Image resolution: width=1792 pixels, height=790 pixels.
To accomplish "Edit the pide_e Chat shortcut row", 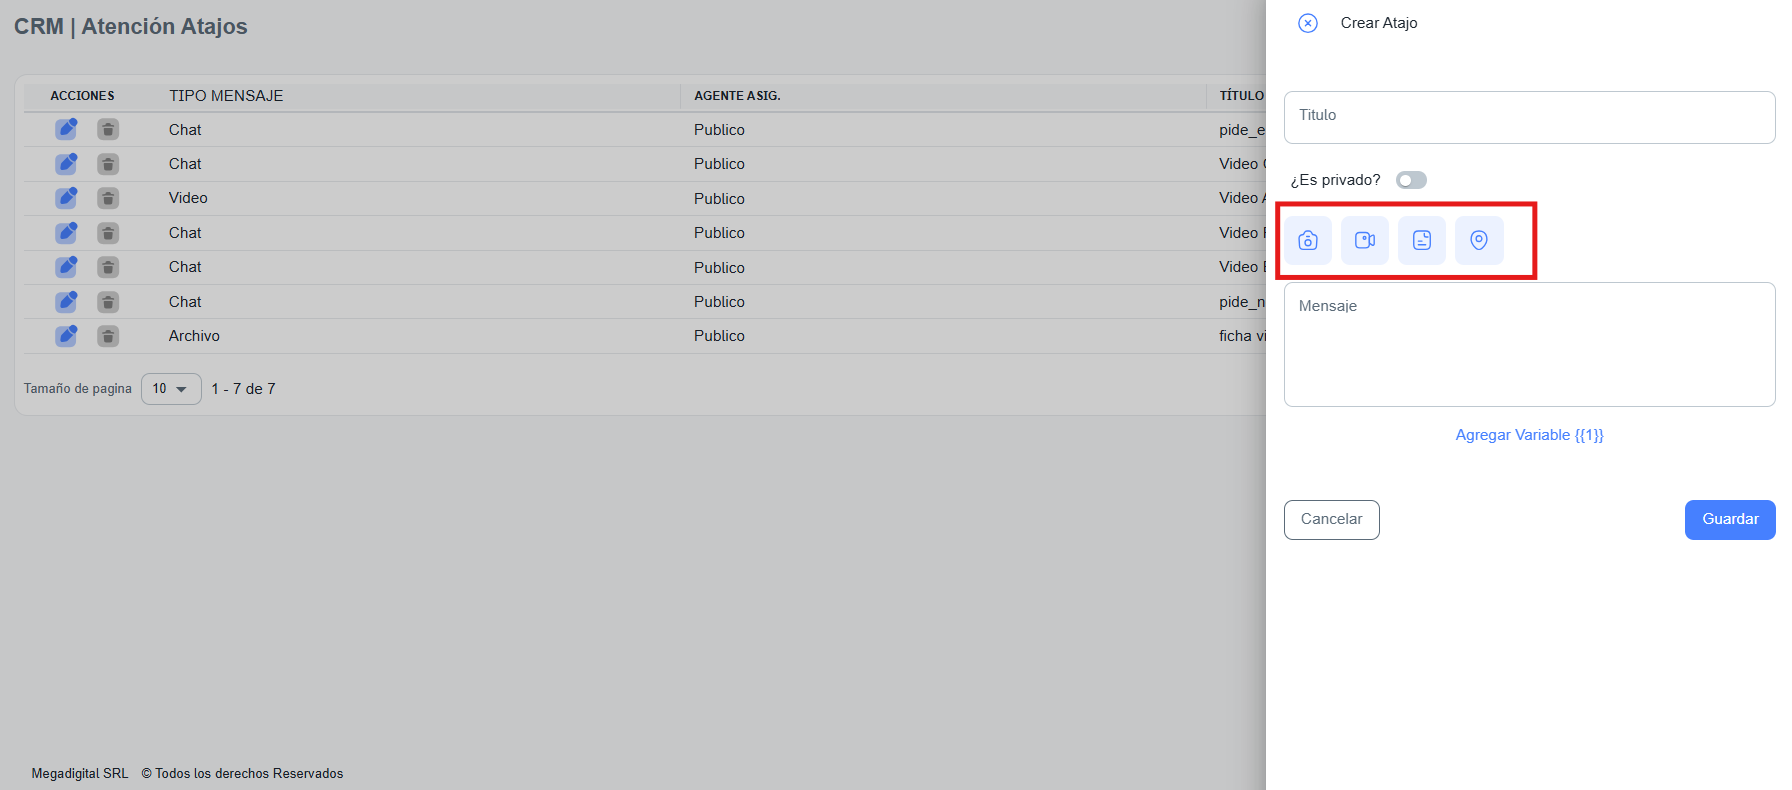I will coord(66,129).
